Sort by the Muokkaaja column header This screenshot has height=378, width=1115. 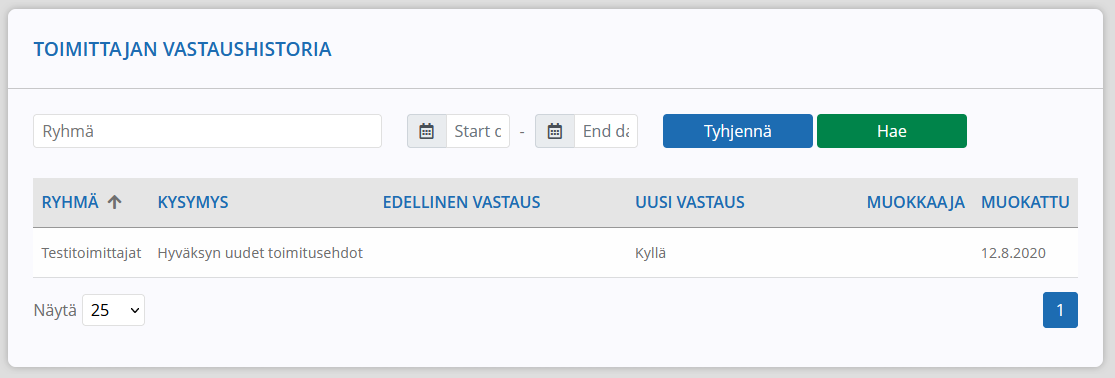tap(916, 202)
